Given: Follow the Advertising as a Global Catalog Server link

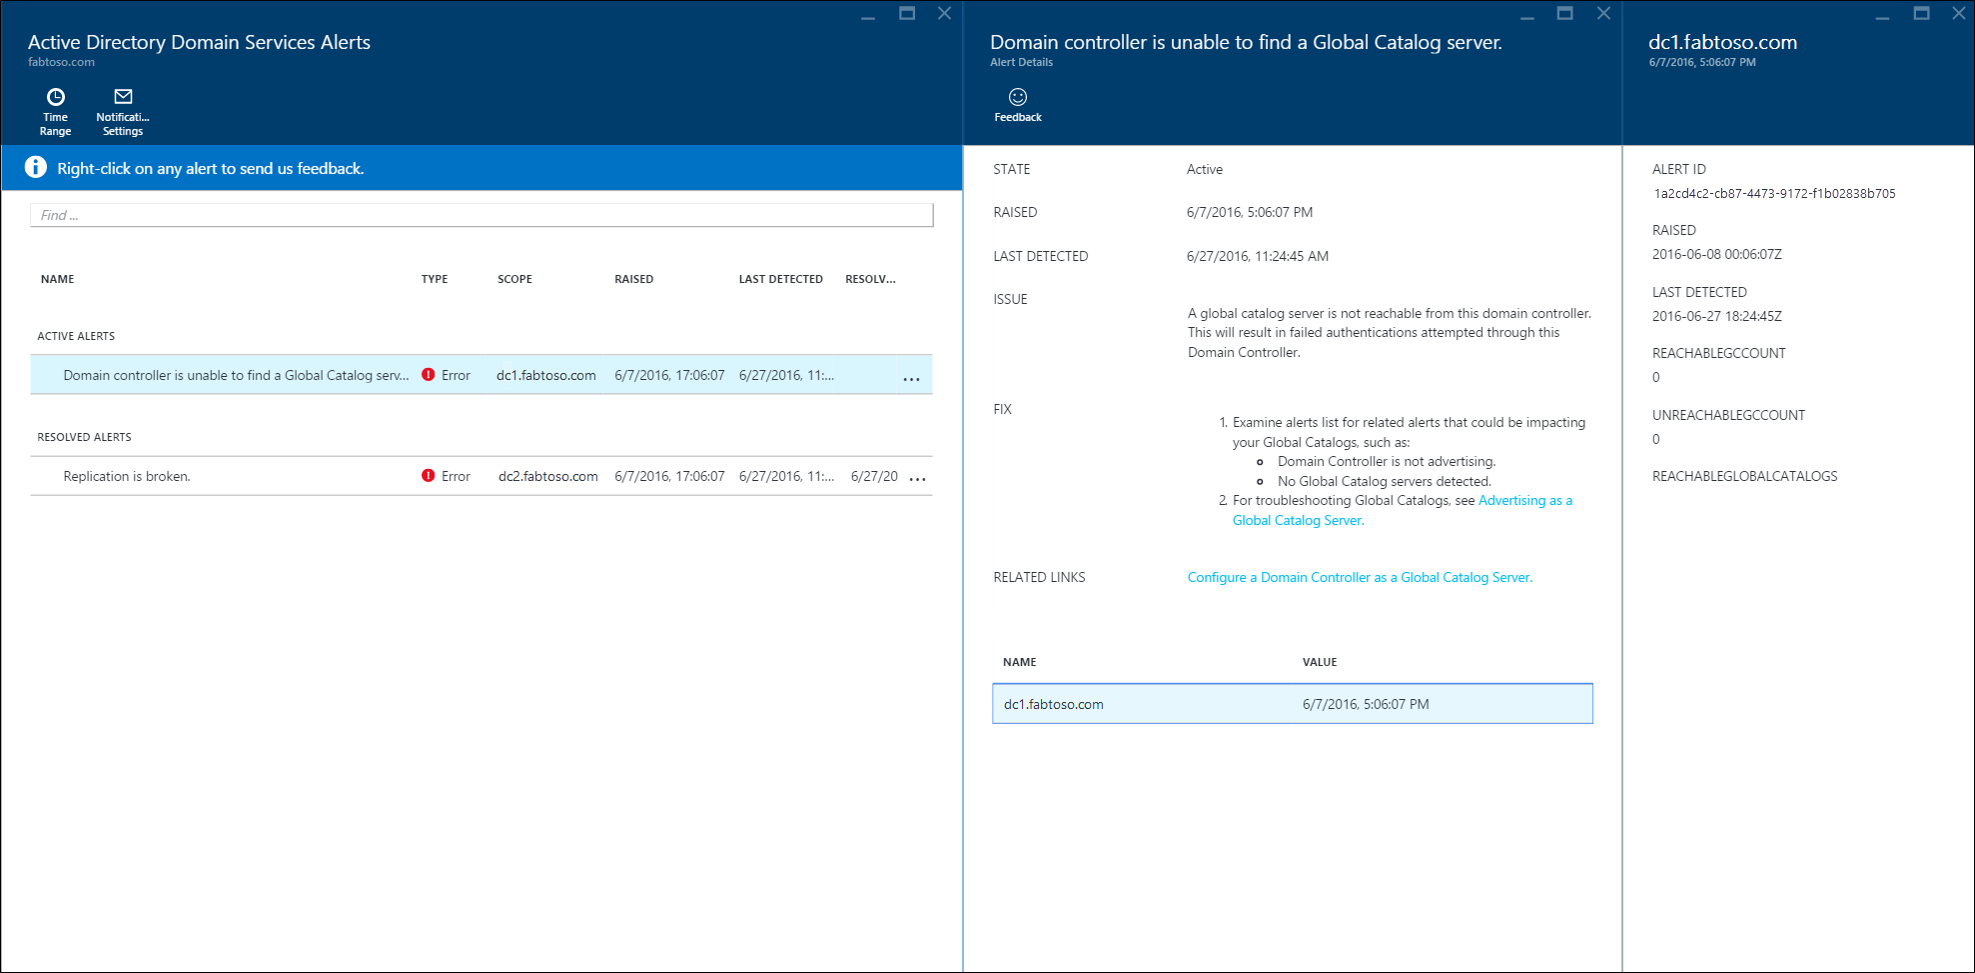Looking at the screenshot, I should 1524,500.
